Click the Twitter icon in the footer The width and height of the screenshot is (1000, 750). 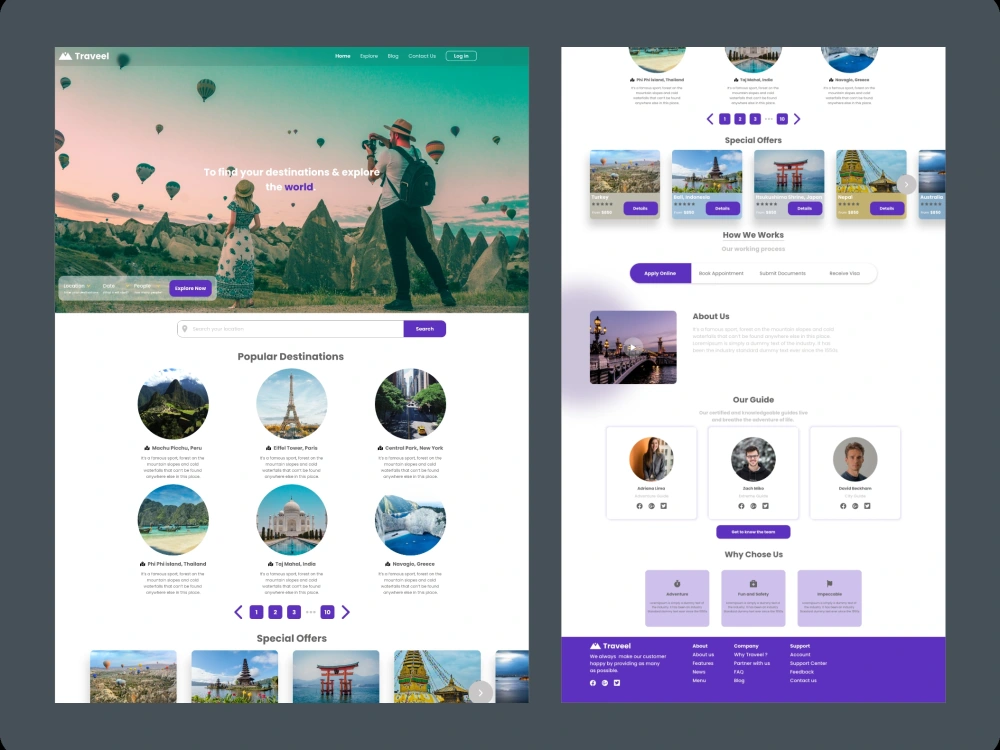(617, 683)
